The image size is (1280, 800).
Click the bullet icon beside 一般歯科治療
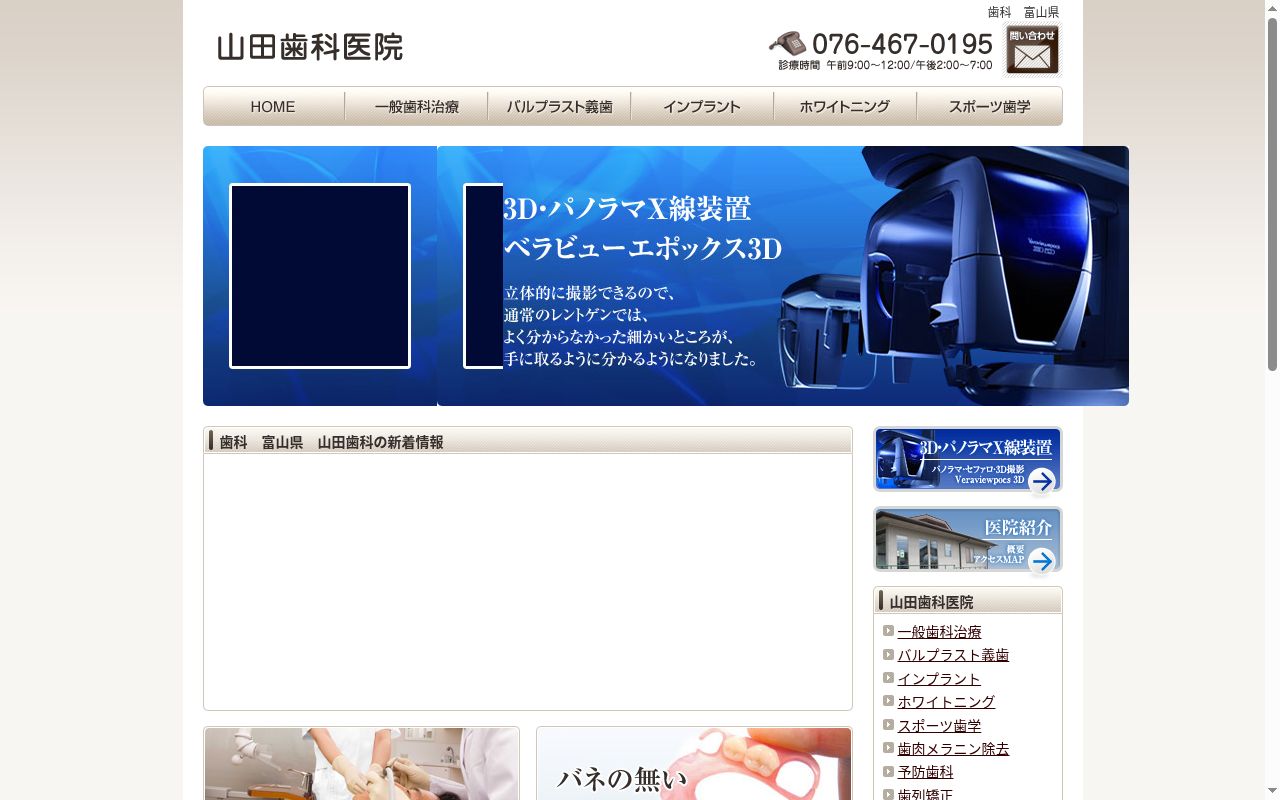point(888,631)
